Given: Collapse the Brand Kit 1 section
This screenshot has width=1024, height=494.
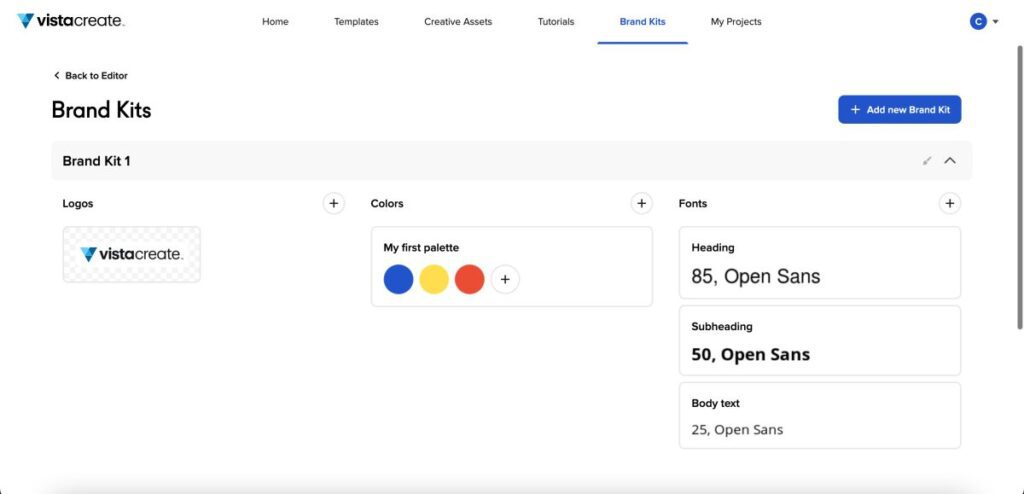Looking at the screenshot, I should point(950,161).
